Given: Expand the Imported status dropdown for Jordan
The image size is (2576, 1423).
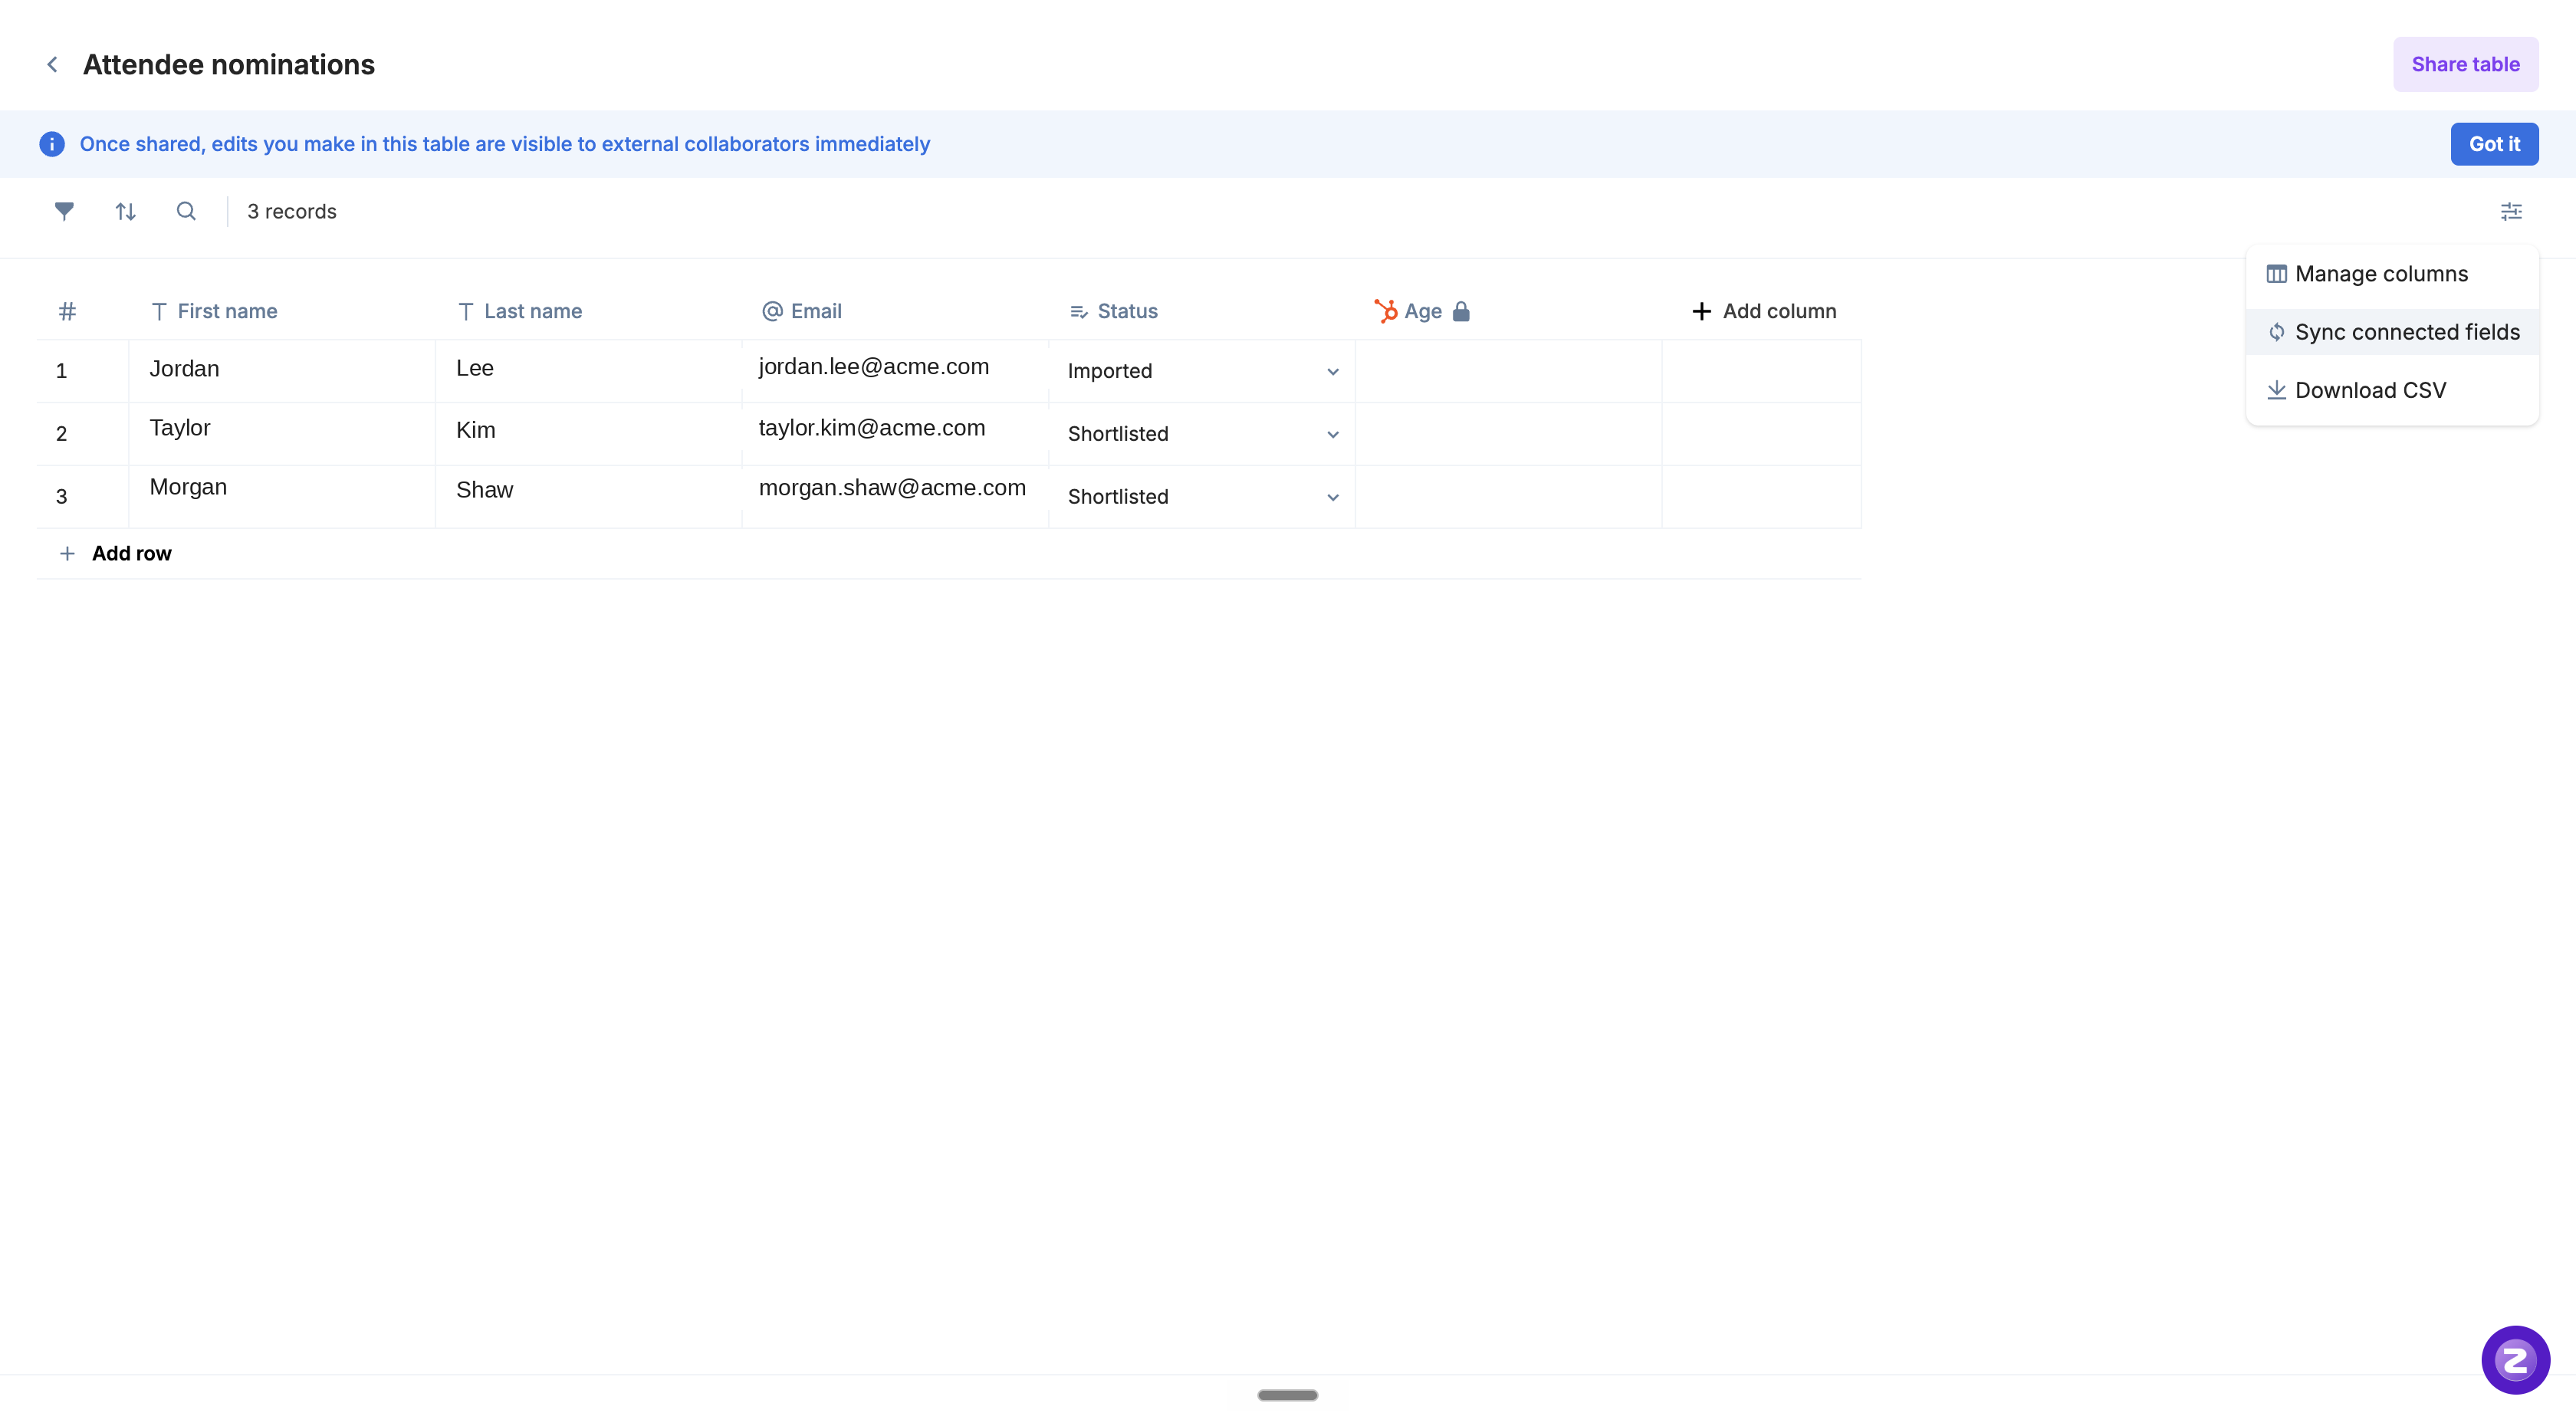Looking at the screenshot, I should pos(1332,371).
